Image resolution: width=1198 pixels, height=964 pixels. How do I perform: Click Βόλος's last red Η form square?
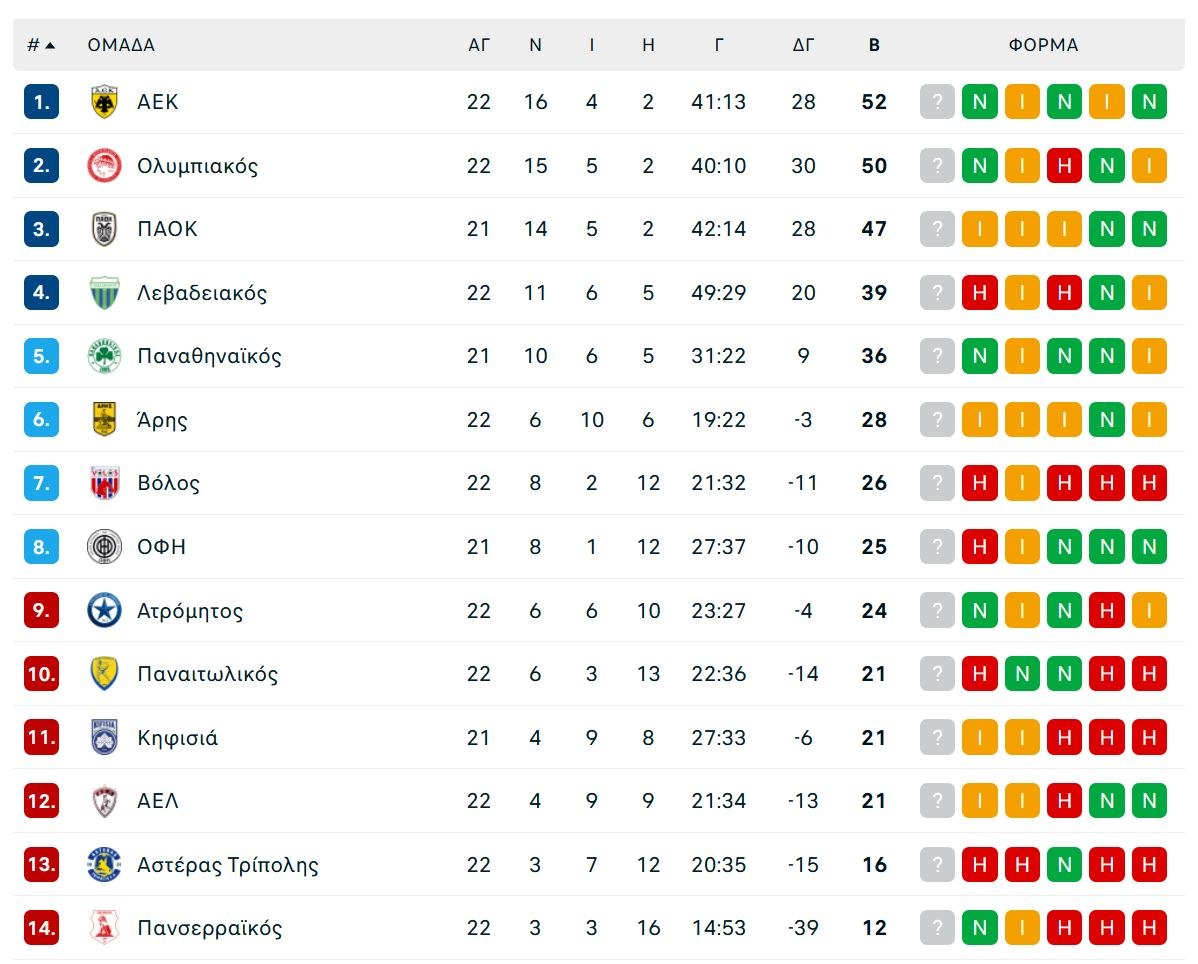click(x=1148, y=483)
